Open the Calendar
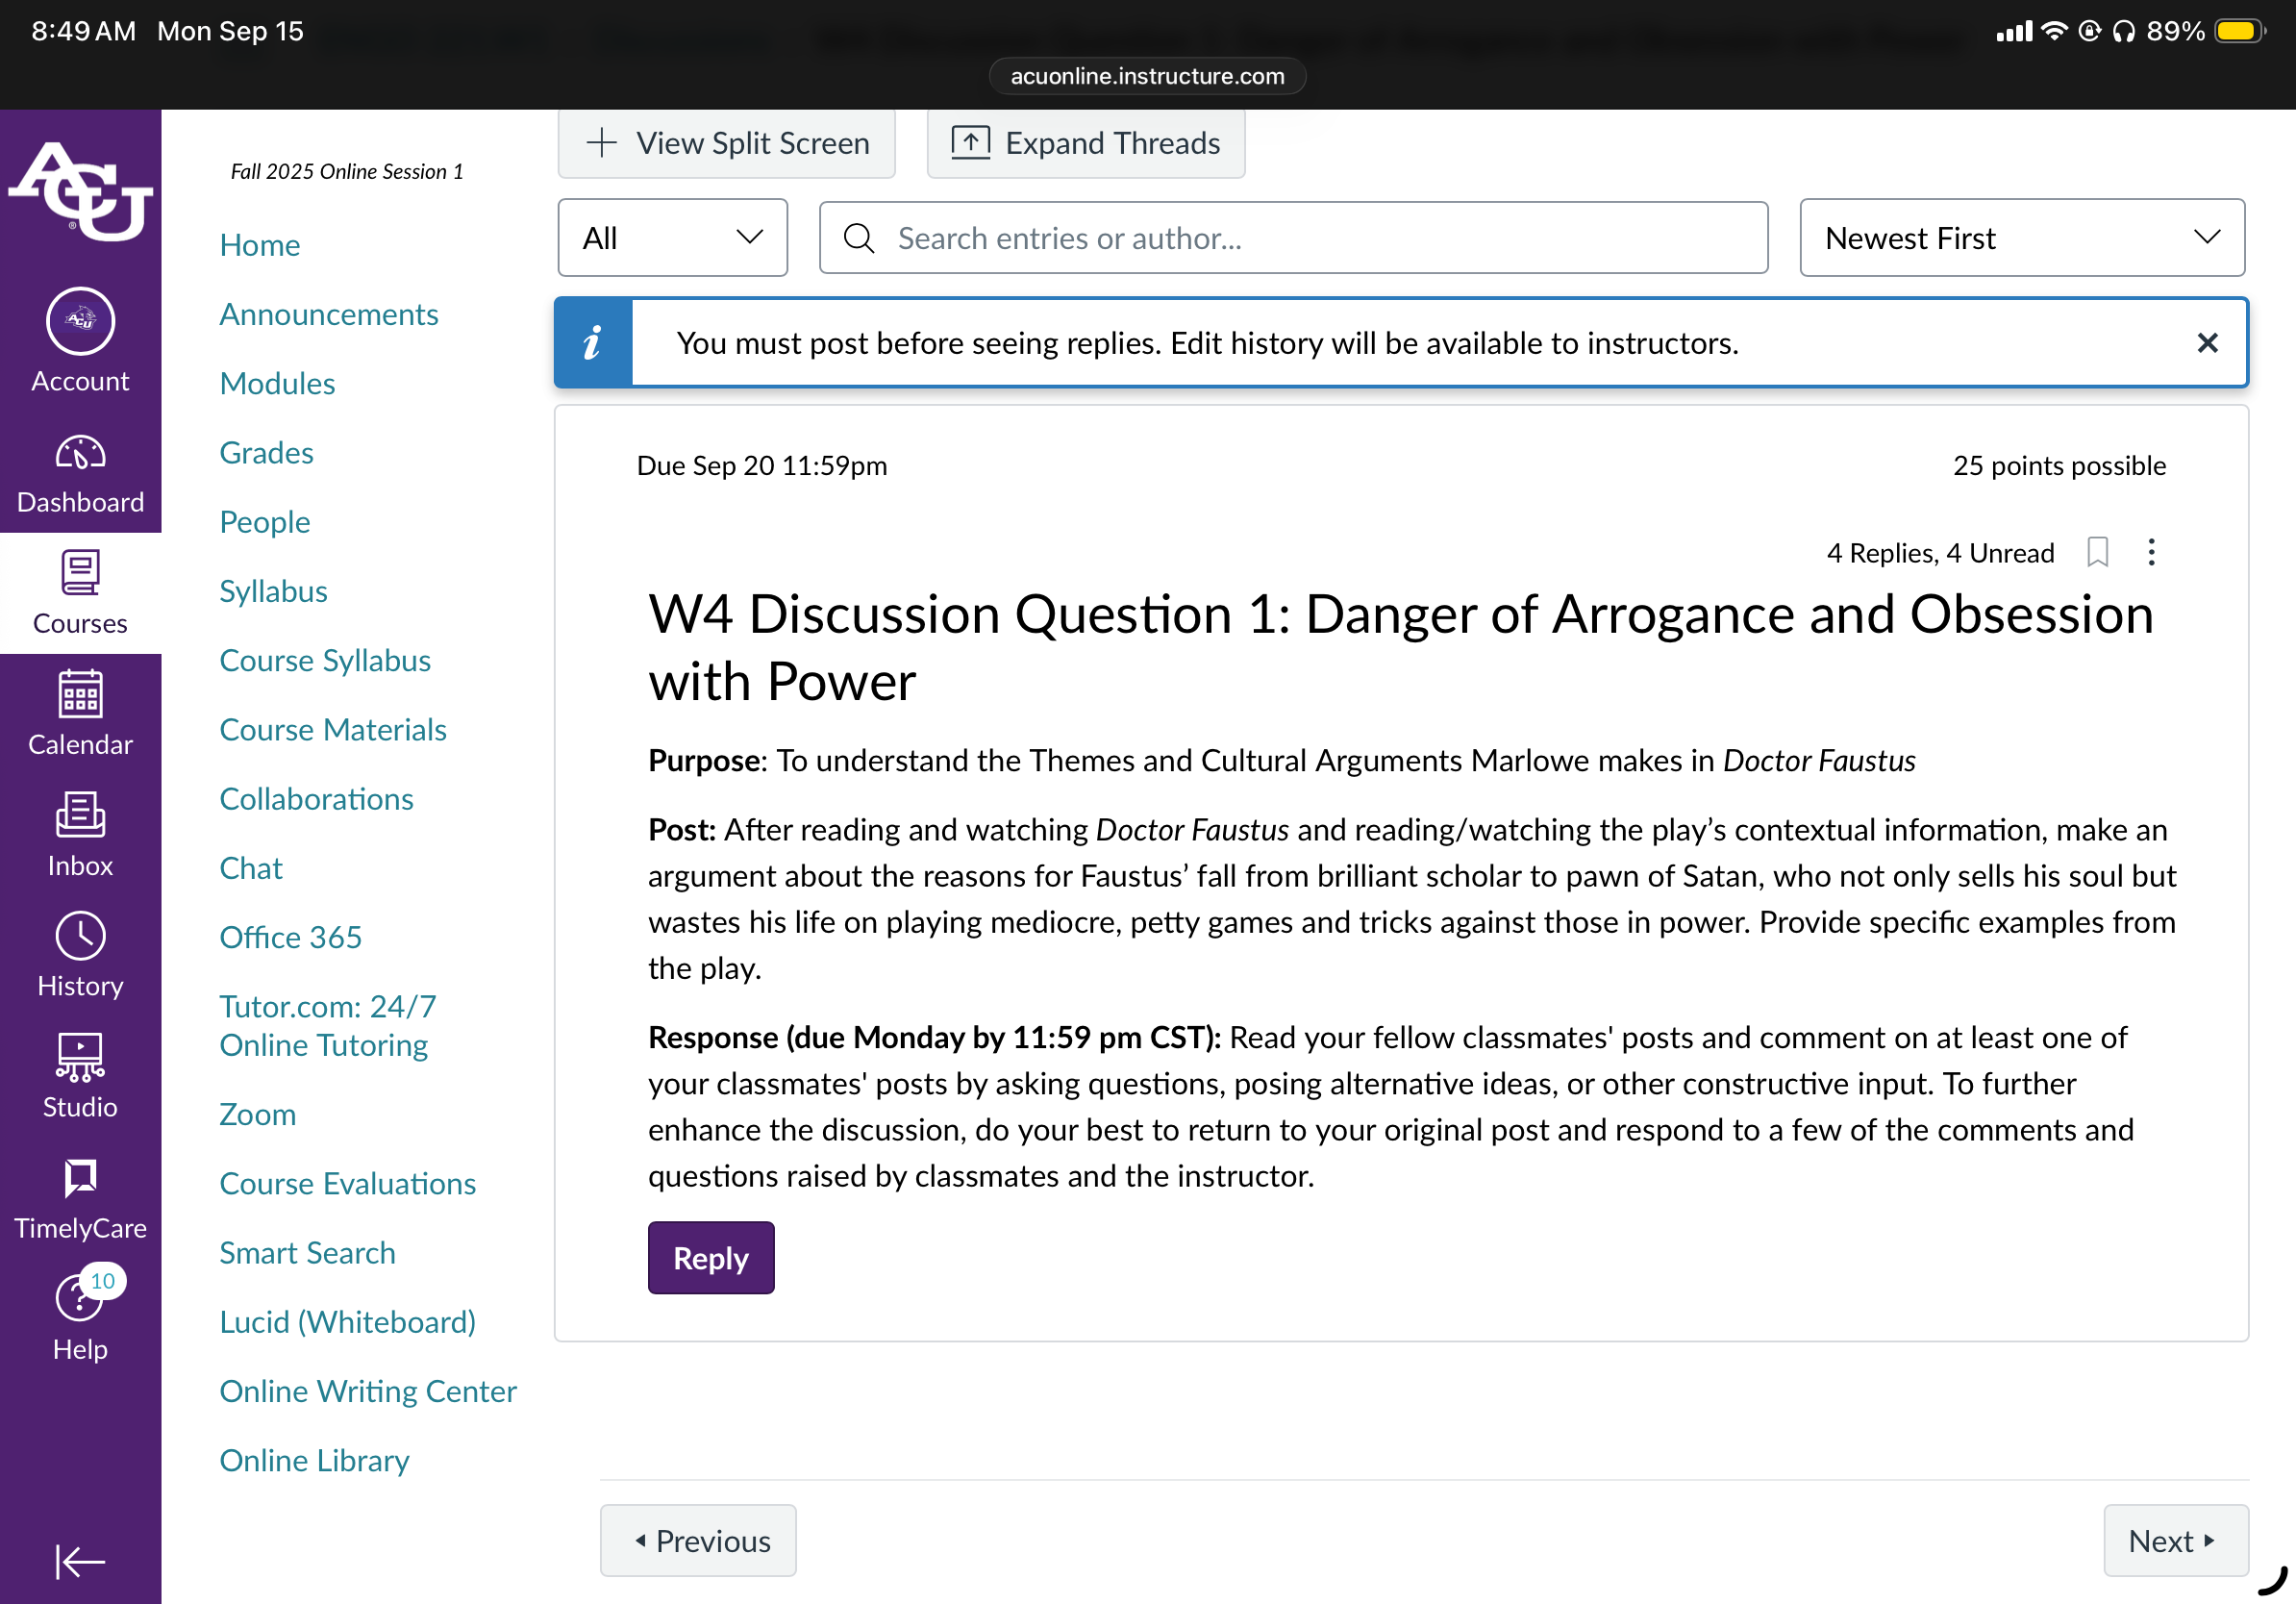 click(80, 714)
